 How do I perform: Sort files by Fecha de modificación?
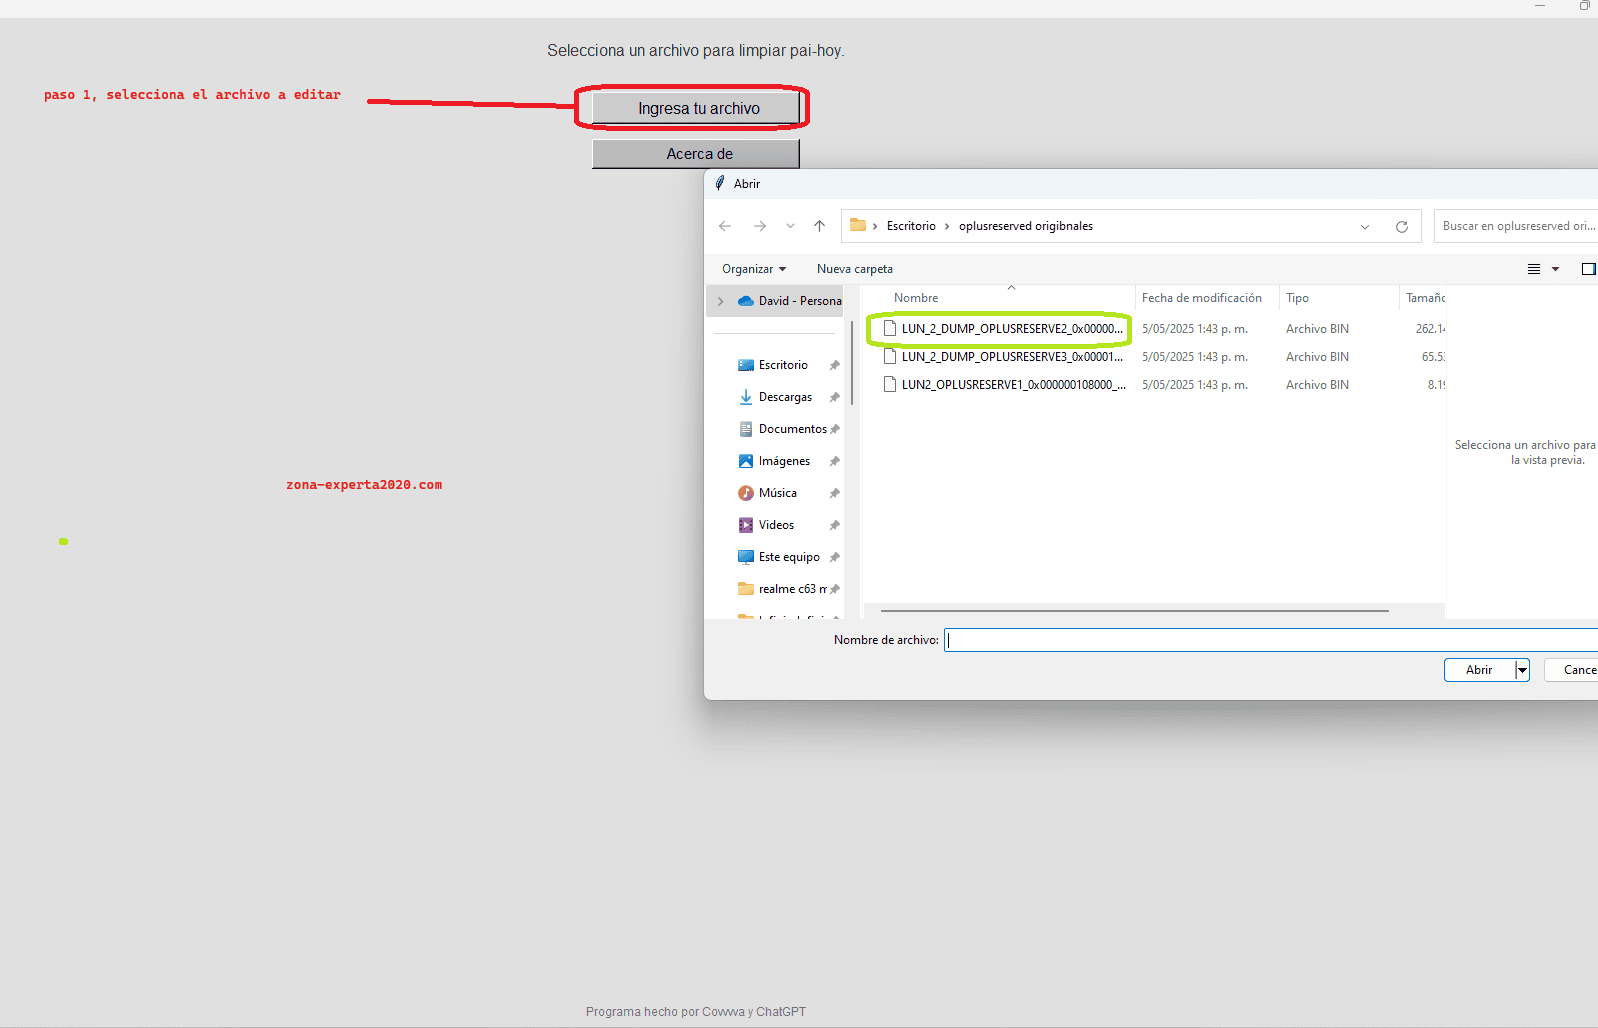tap(1202, 298)
